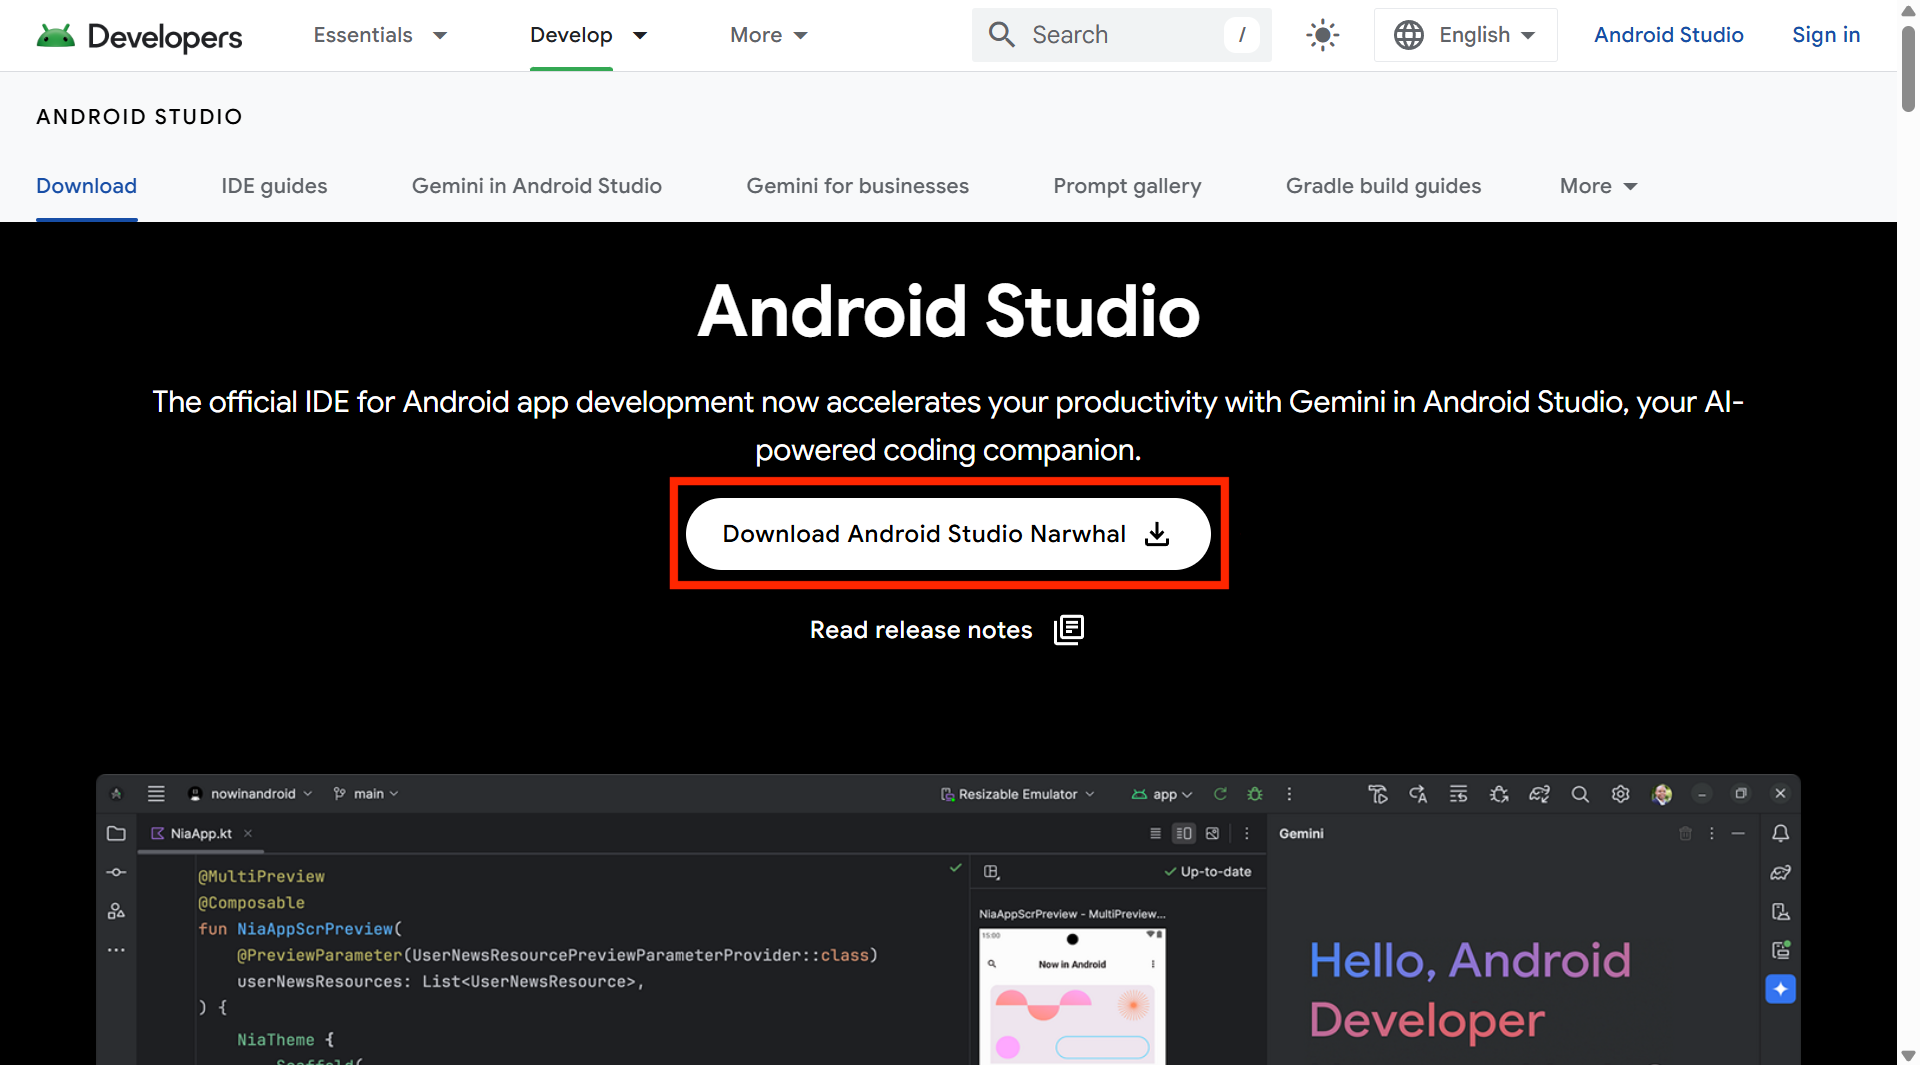Click the blue Gemini sparkle icon

click(1780, 989)
